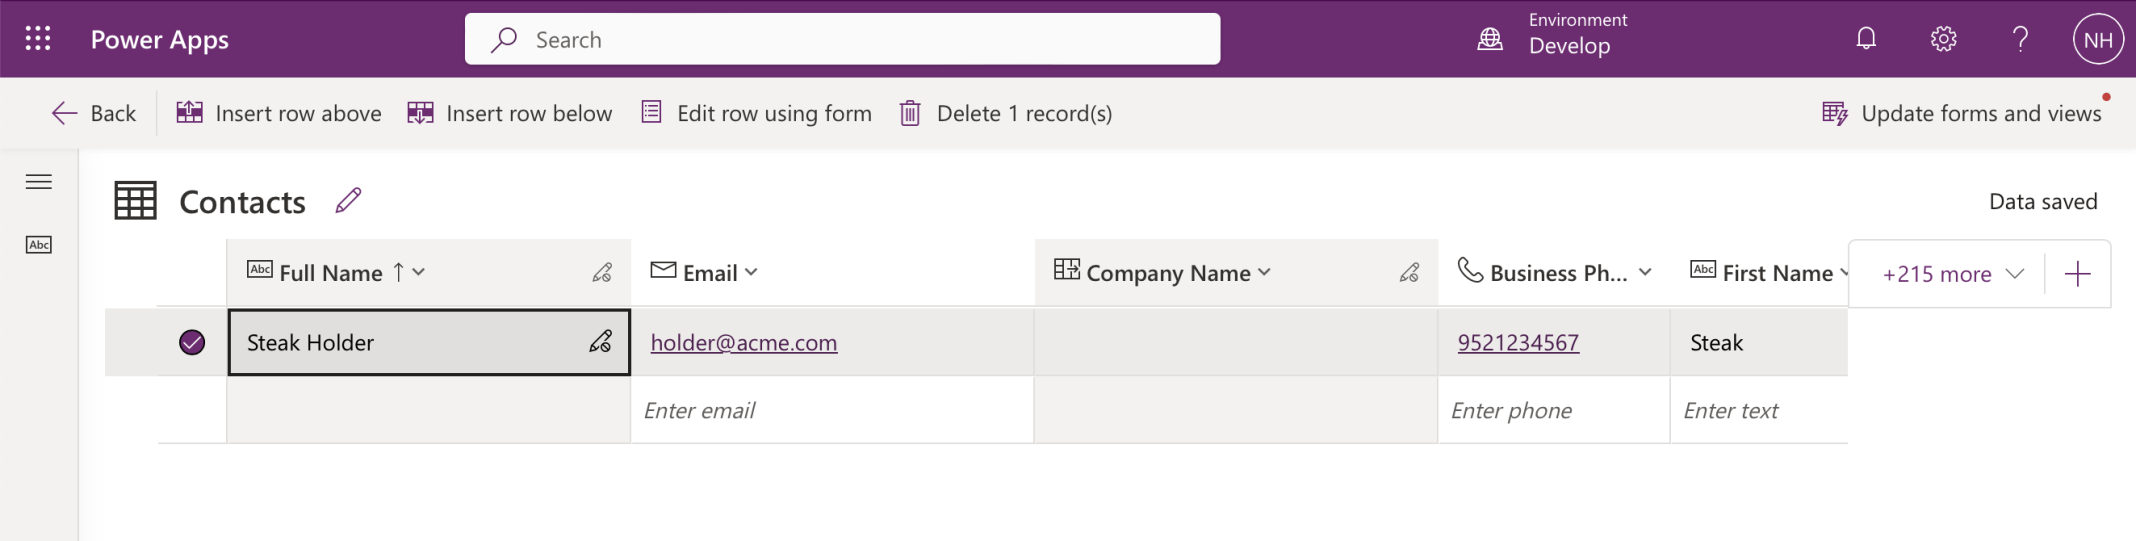This screenshot has height=541, width=2136.
Task: Choose Insert row above
Action: pyautogui.click(x=279, y=113)
